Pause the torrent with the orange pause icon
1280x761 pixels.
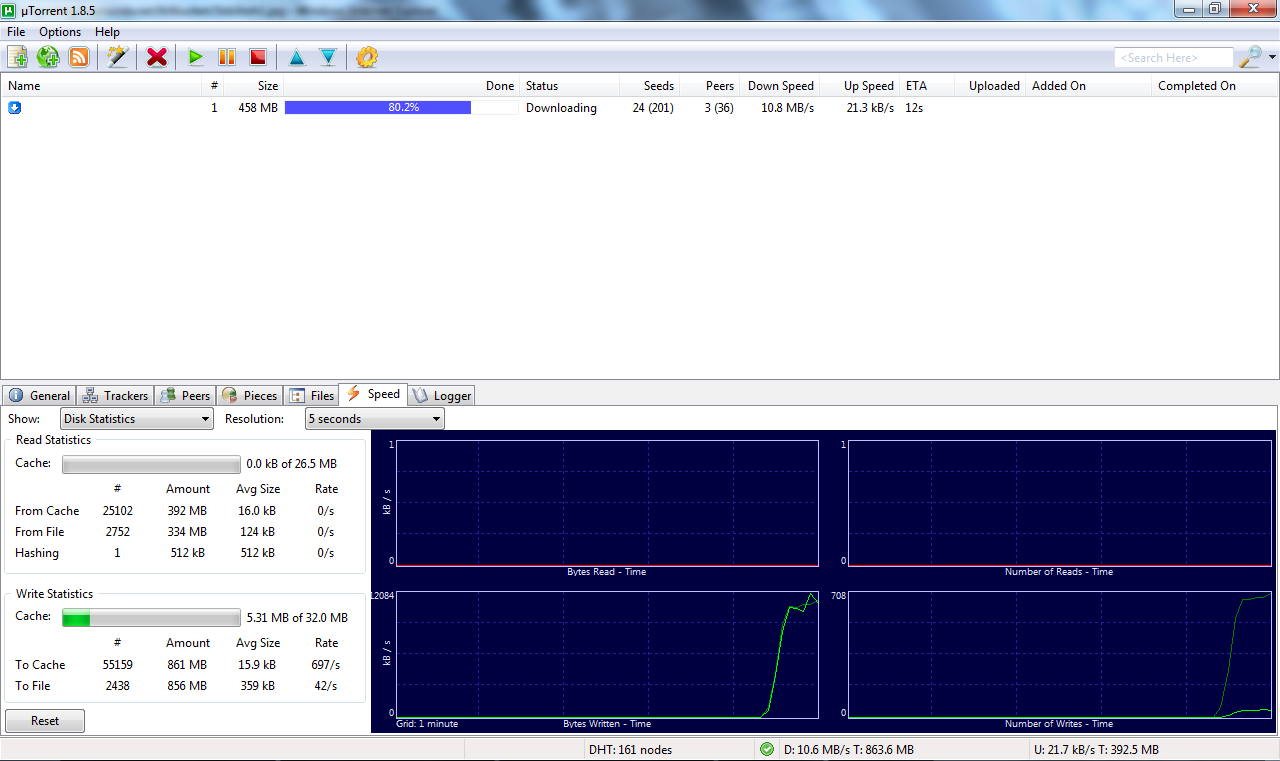tap(227, 57)
